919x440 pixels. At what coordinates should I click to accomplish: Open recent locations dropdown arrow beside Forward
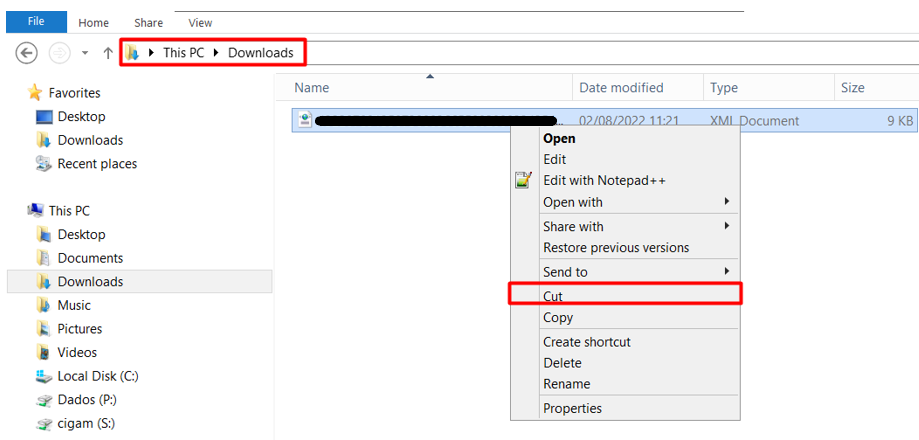[85, 53]
